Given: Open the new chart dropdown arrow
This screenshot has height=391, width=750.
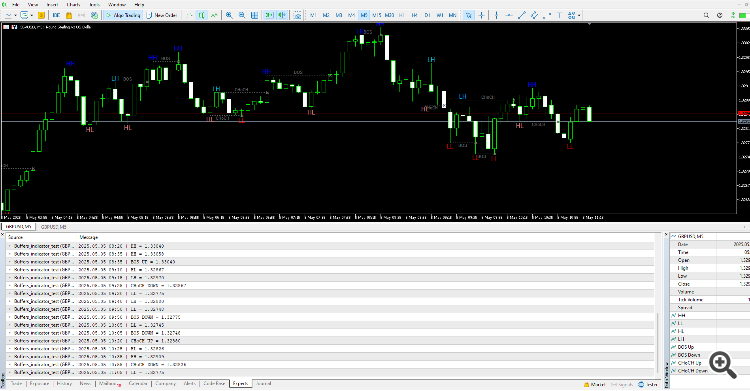Looking at the screenshot, I should pos(32,15).
